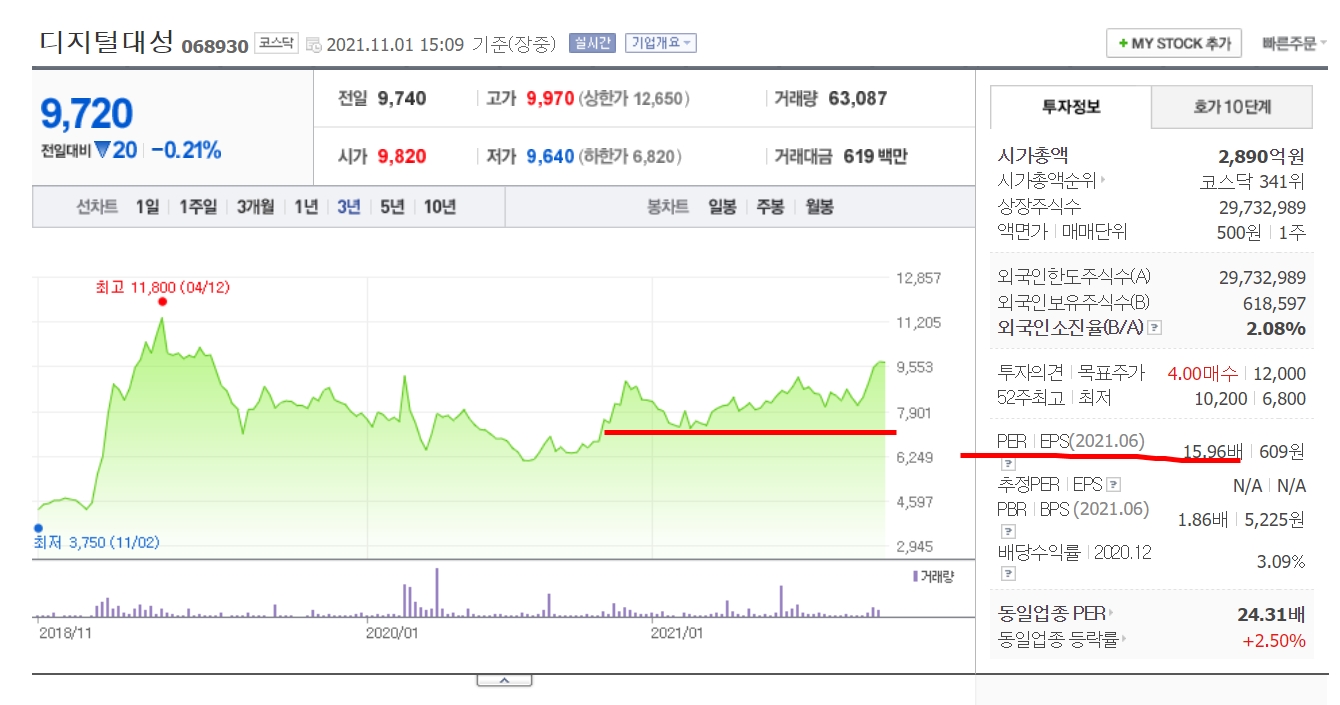This screenshot has height=705, width=1340.
Task: Collapse the chart with the bottom arrow handle
Action: (504, 680)
